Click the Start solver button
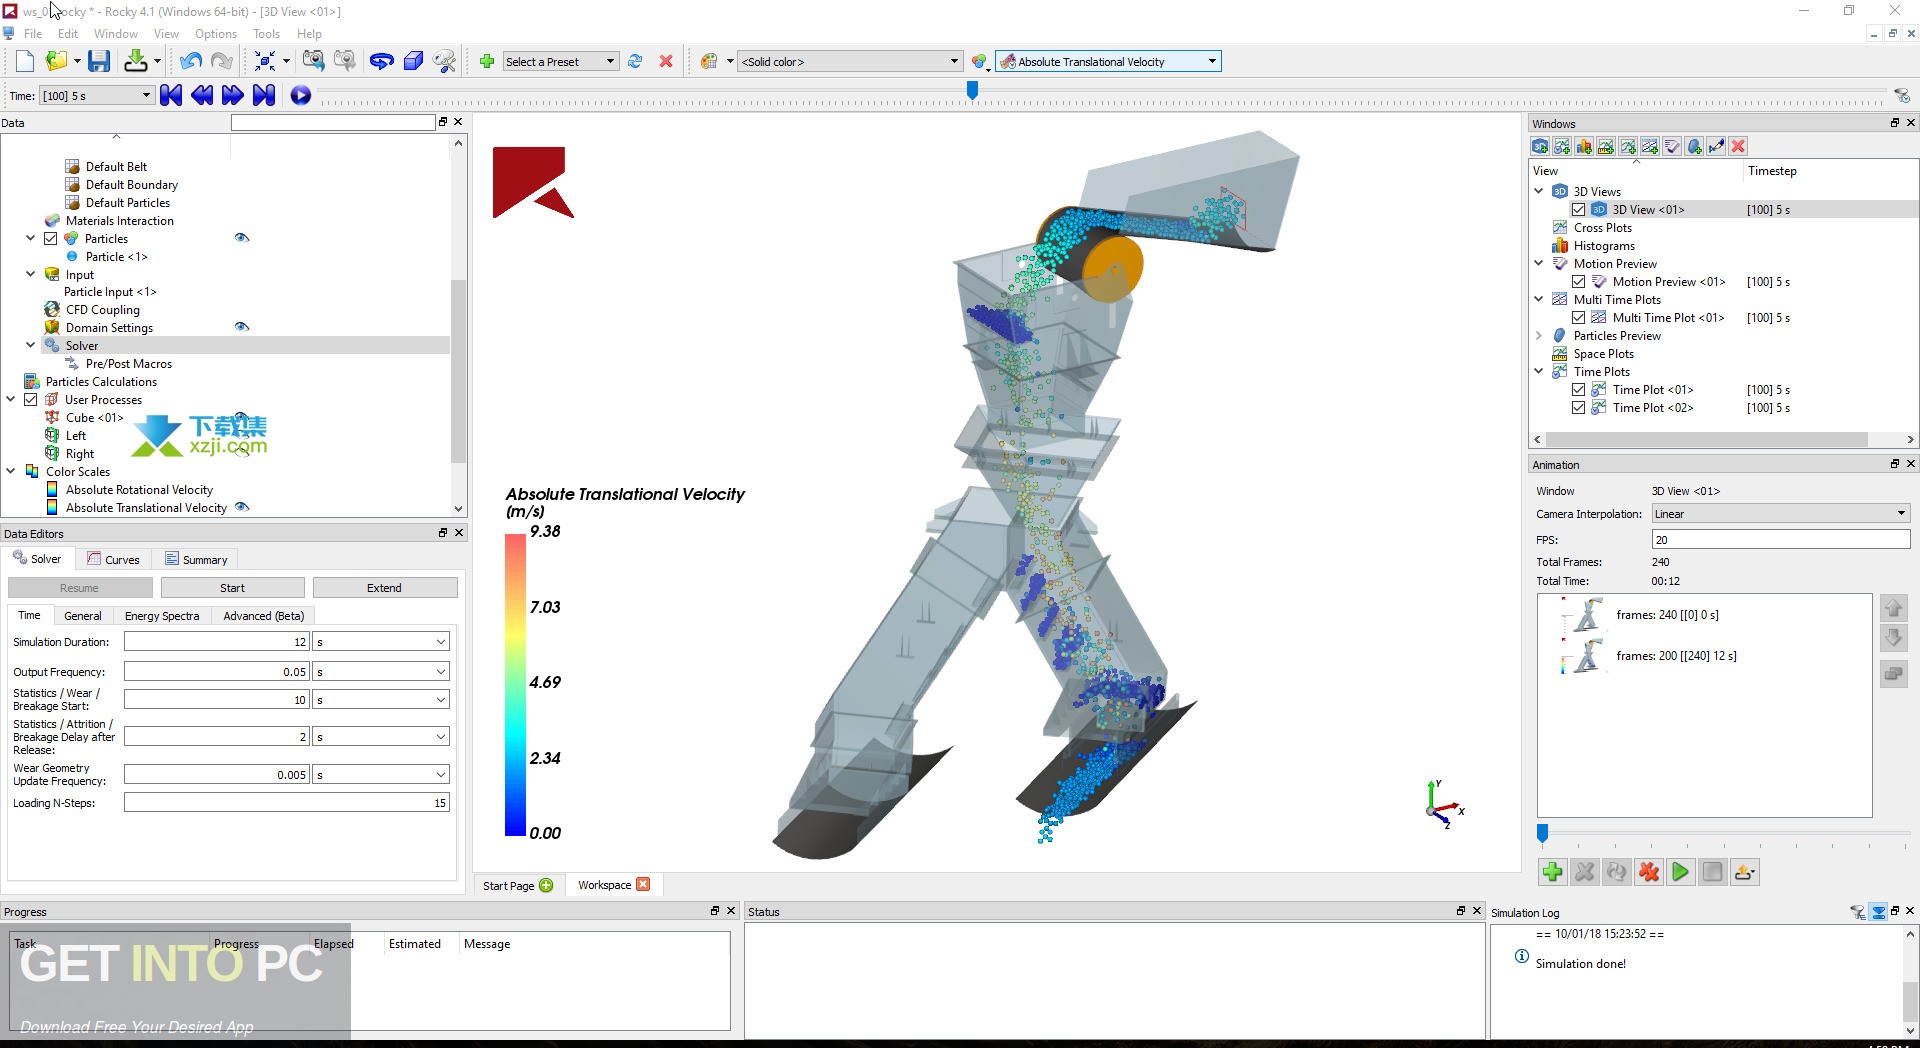 pyautogui.click(x=232, y=588)
